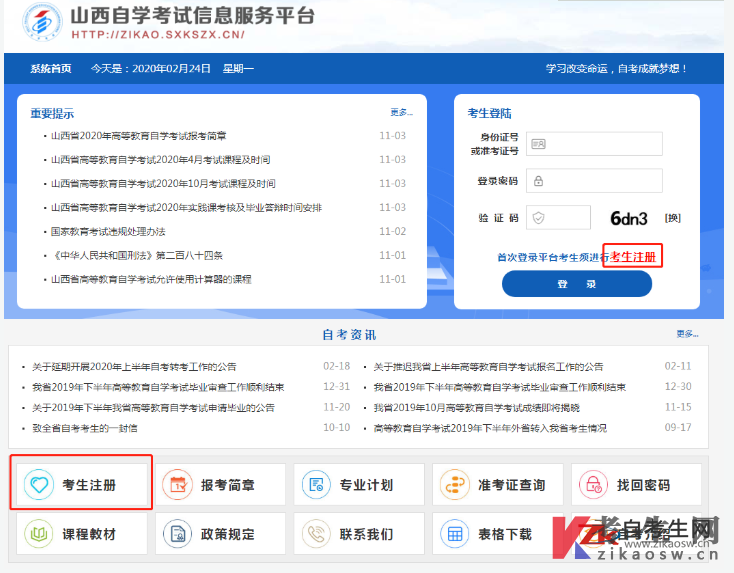Click the 重要提示 panel heading
Screen dimensions: 734x573
click(x=52, y=113)
